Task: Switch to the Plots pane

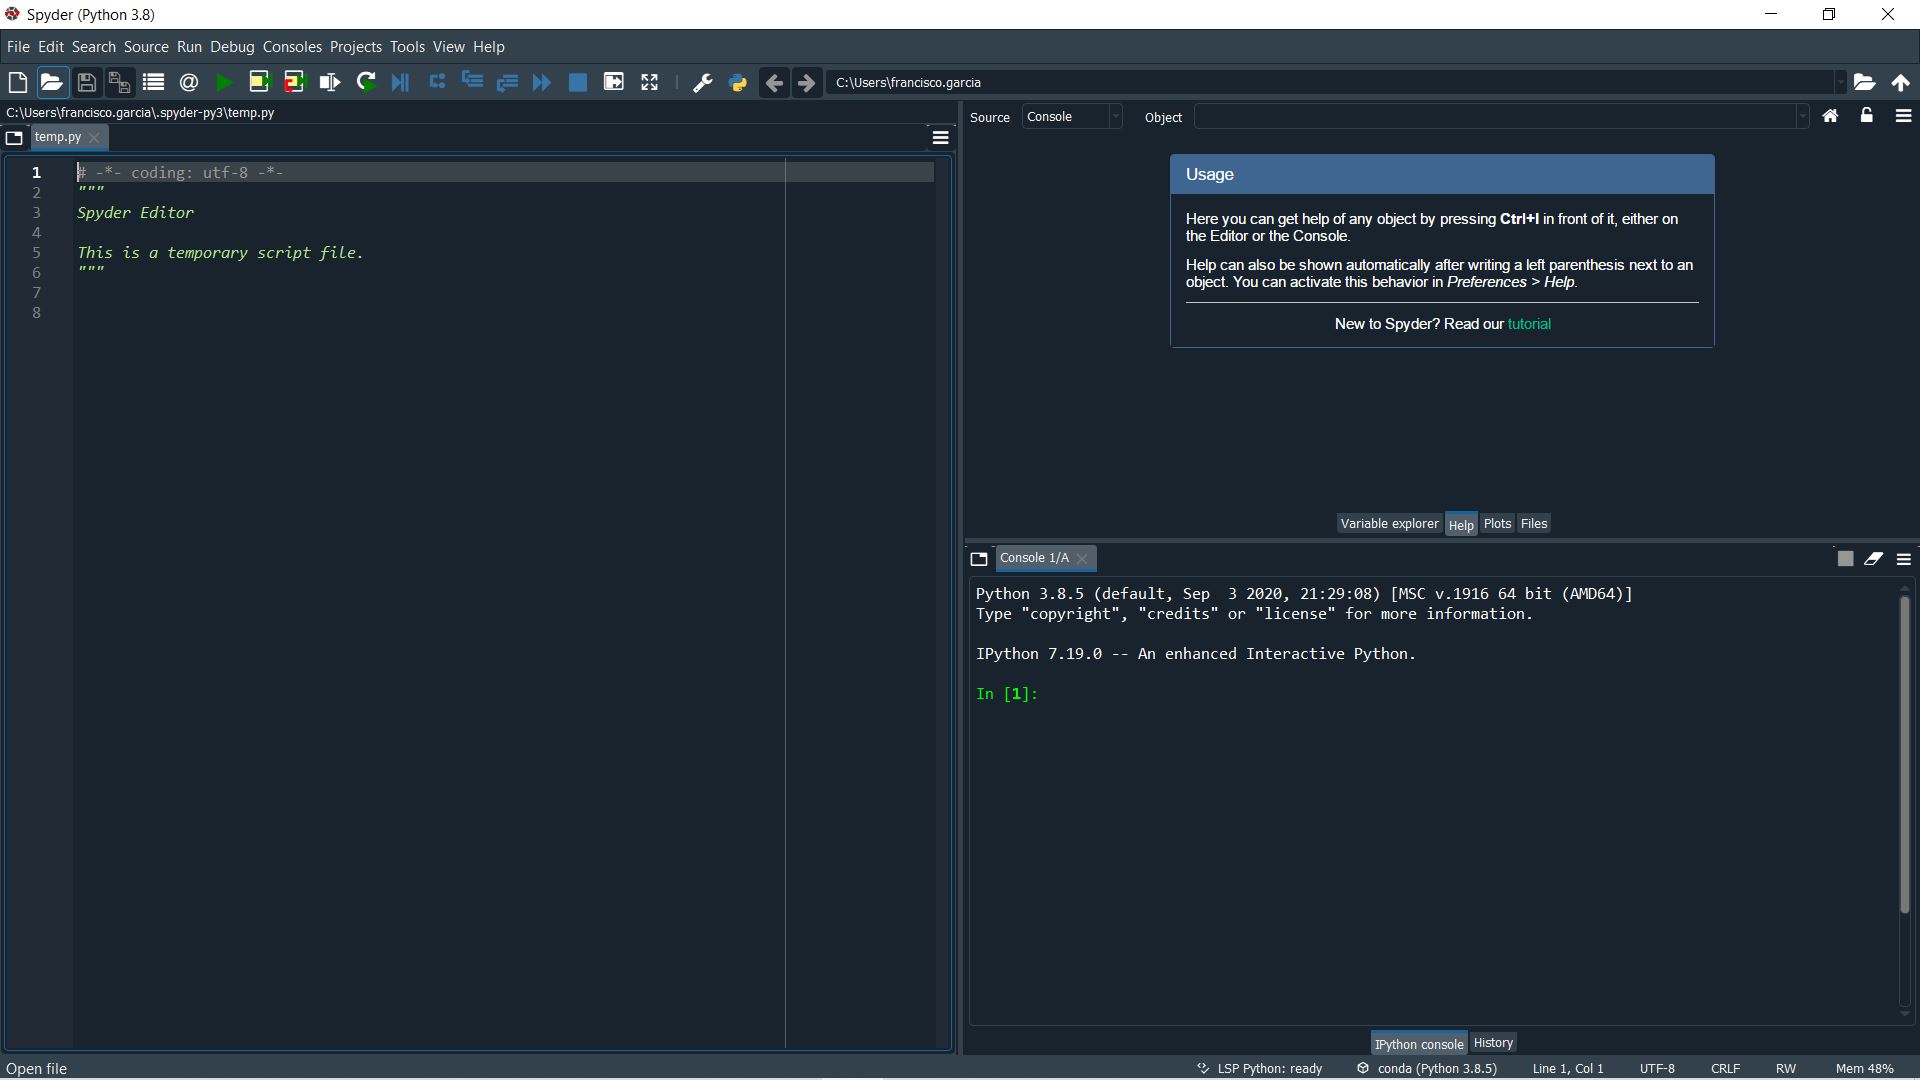Action: [x=1497, y=523]
